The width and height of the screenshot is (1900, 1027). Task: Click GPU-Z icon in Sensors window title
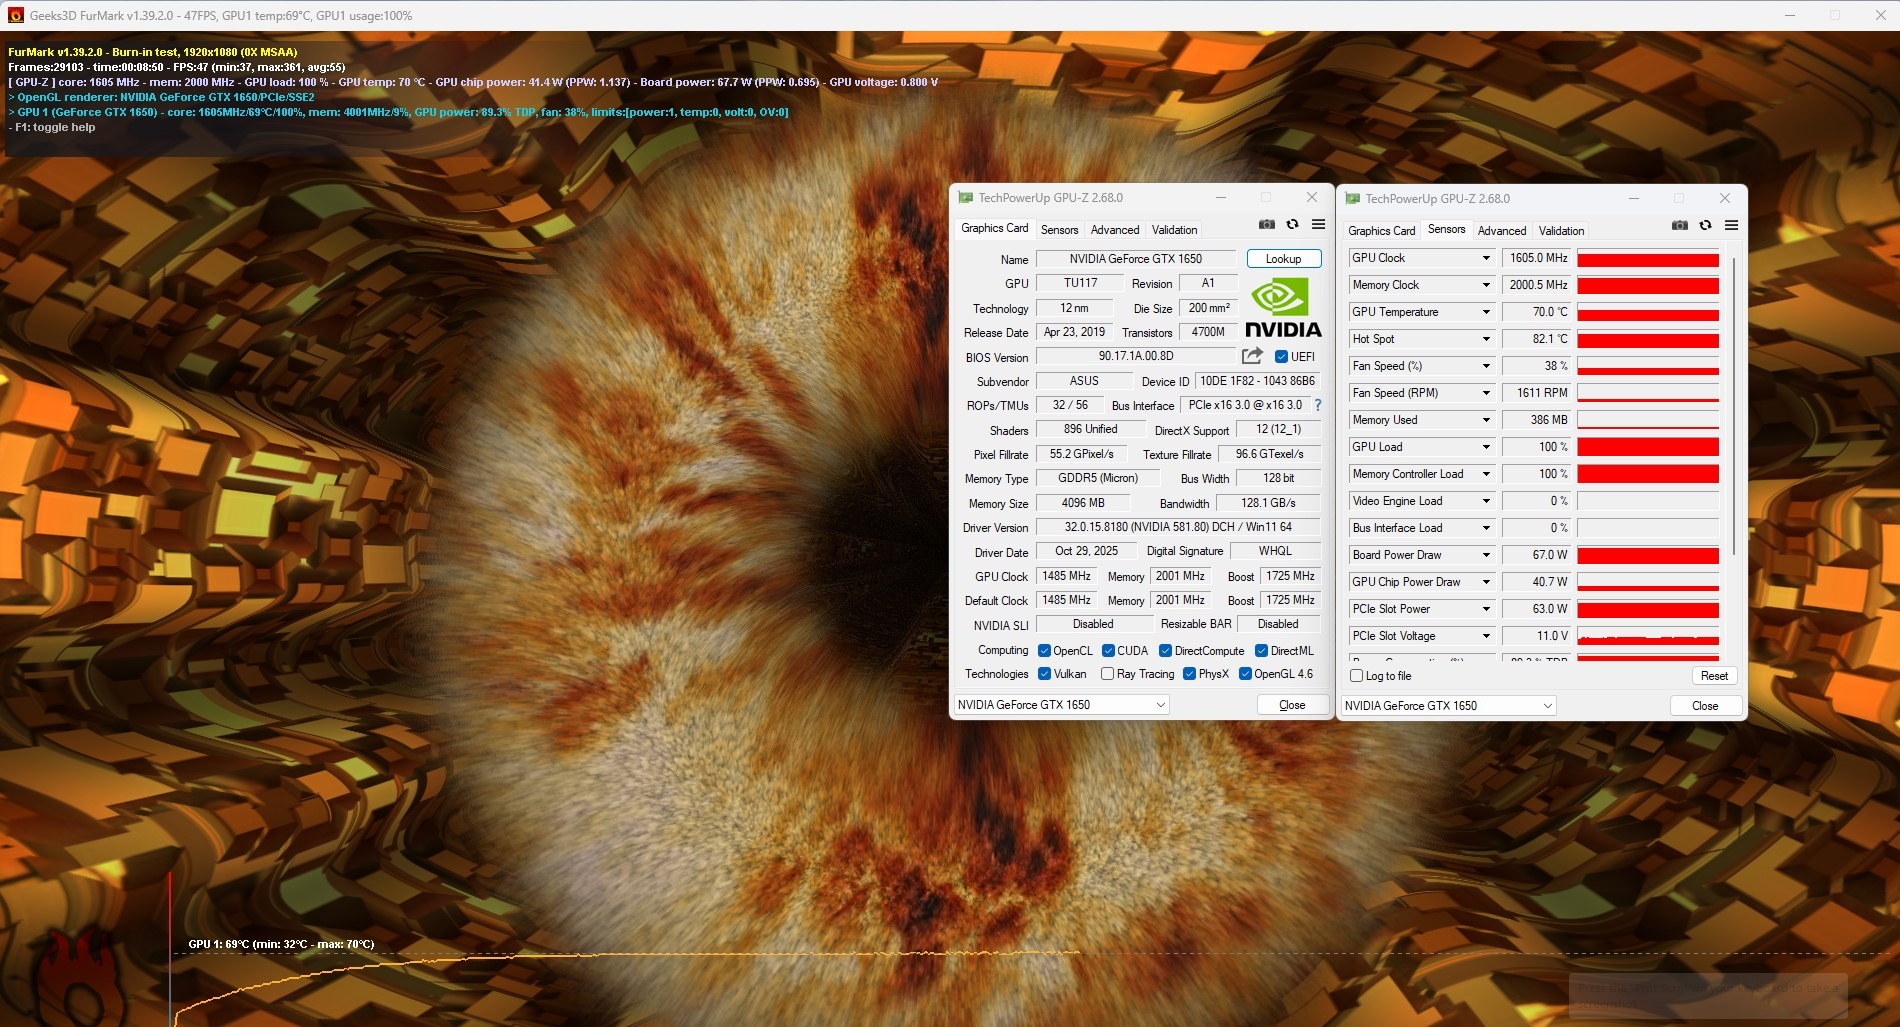pos(1353,199)
